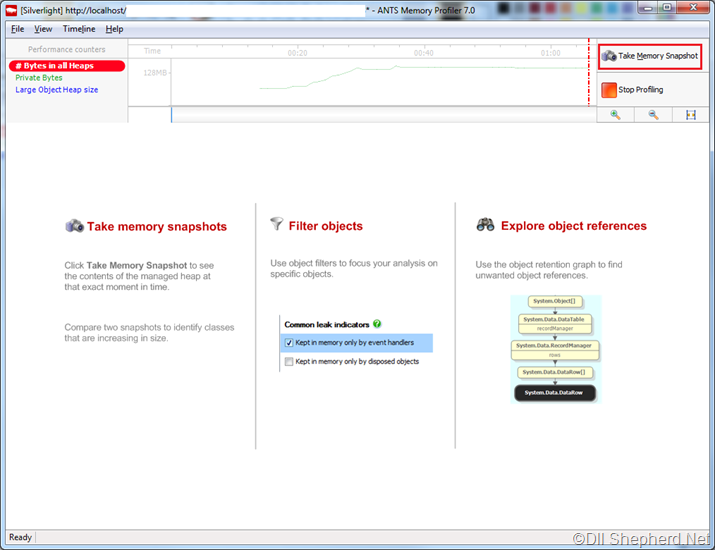Viewport: 715px width, 550px height.
Task: Click the red dashed timeline marker
Action: click(x=589, y=72)
